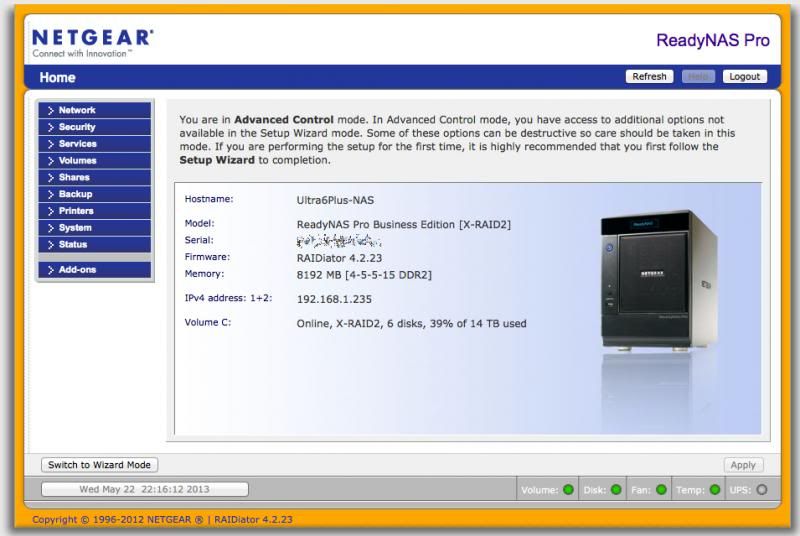Expand the Volumes arrow chevron
Screen dimensions: 800x536
pyautogui.click(x=51, y=161)
